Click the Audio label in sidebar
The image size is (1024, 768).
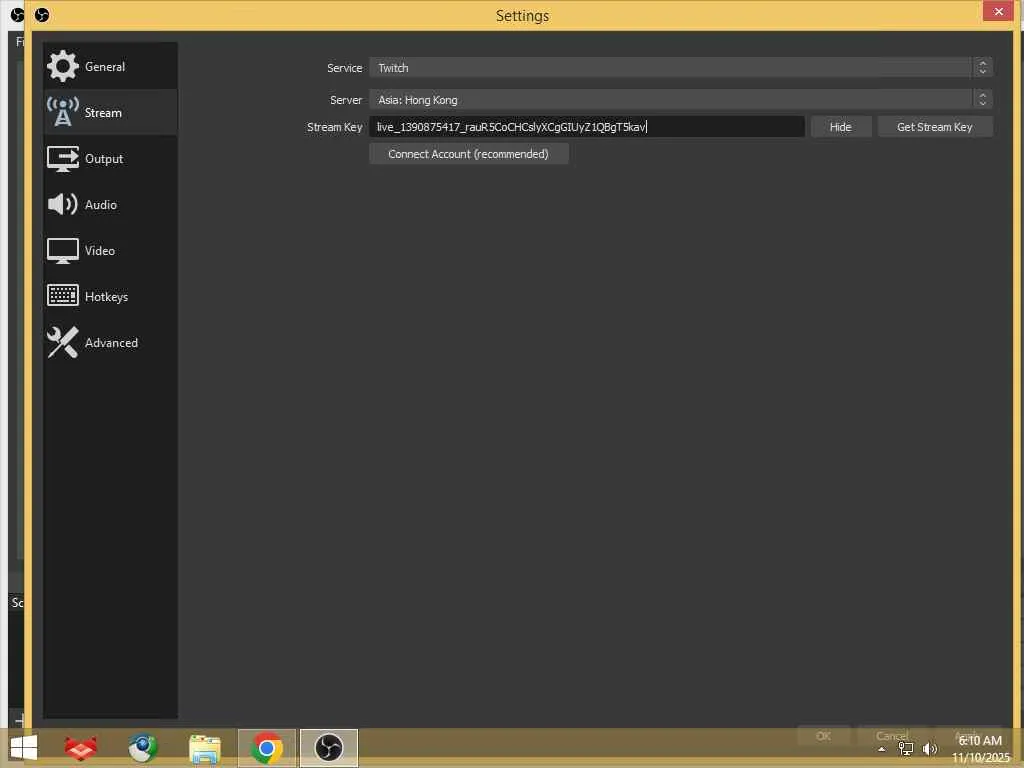(101, 204)
